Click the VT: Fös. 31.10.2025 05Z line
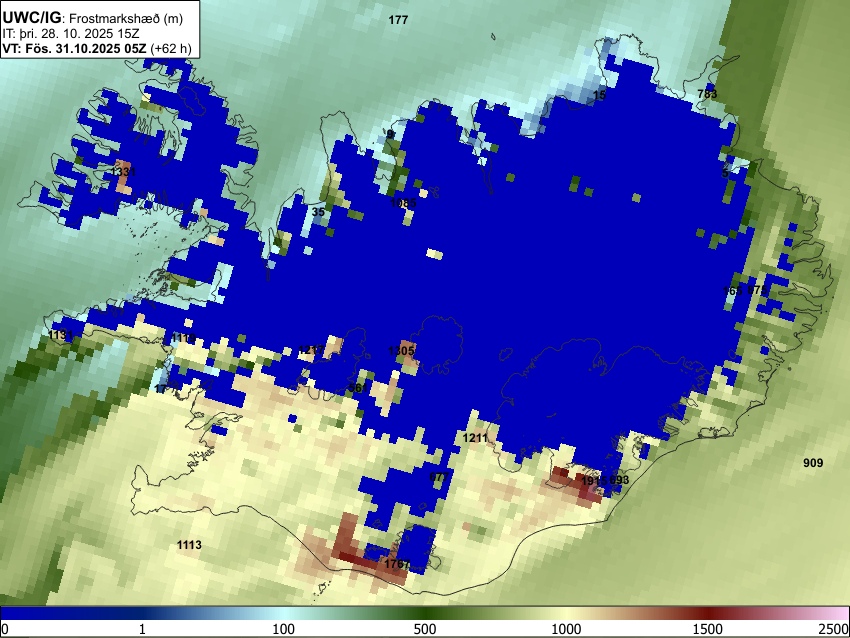Viewport: 850px width, 638px height. click(96, 48)
